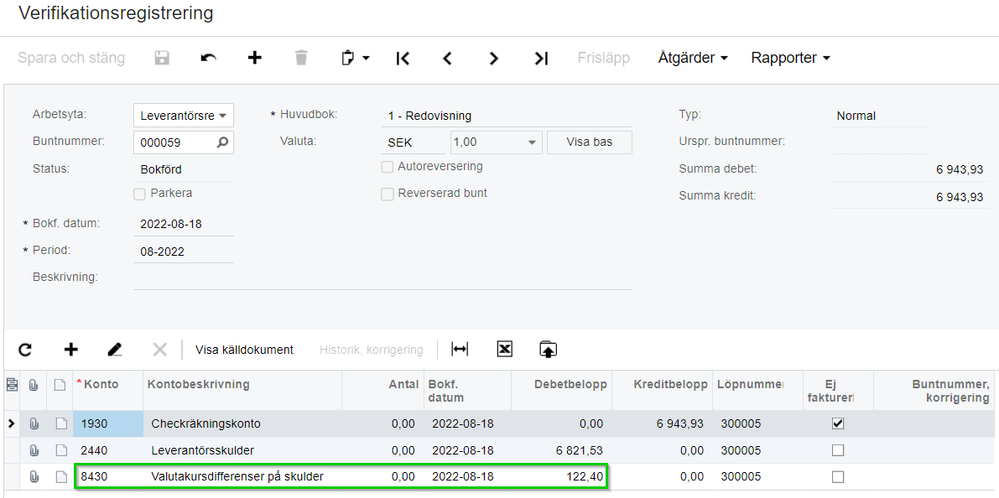Viewport: 999px width, 498px height.
Task: Click the row selector arrow for 1930
Action: click(11, 423)
